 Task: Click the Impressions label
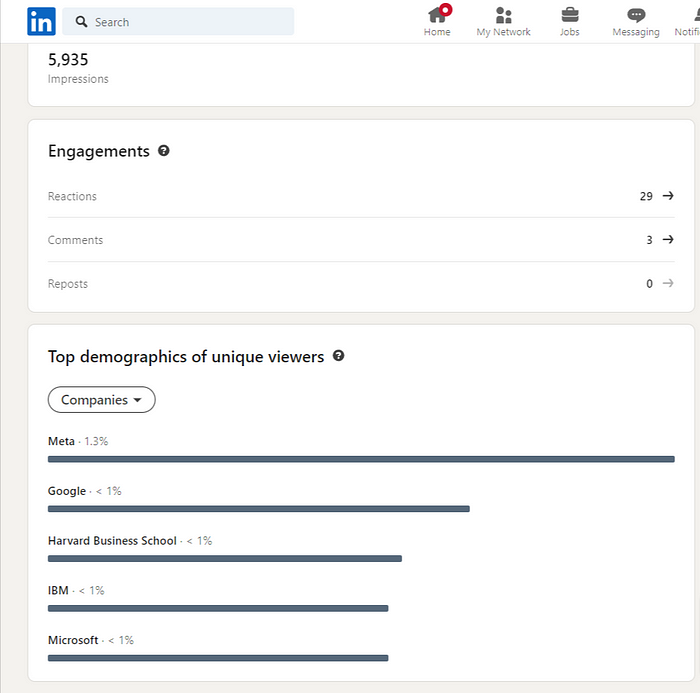click(78, 79)
